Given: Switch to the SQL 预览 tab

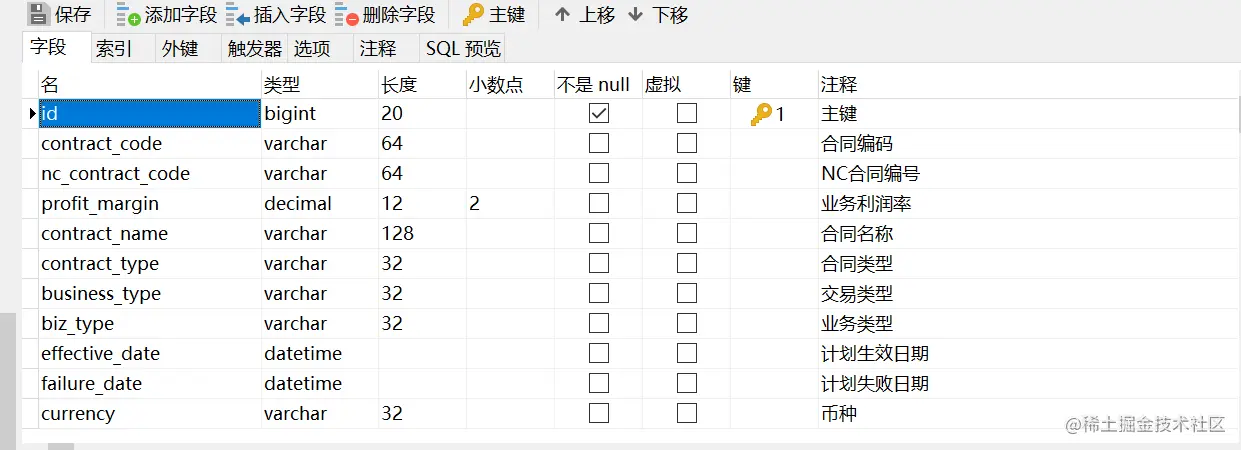Looking at the screenshot, I should tap(463, 49).
